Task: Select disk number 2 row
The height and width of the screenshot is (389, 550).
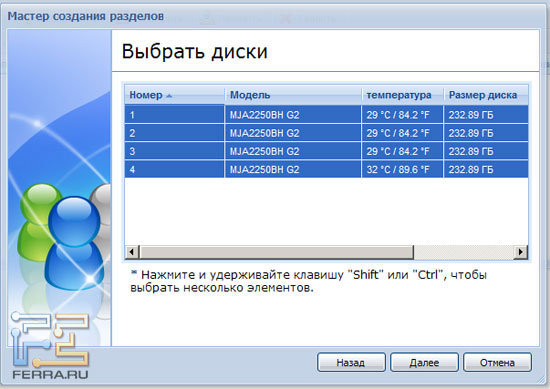Action: pos(326,133)
